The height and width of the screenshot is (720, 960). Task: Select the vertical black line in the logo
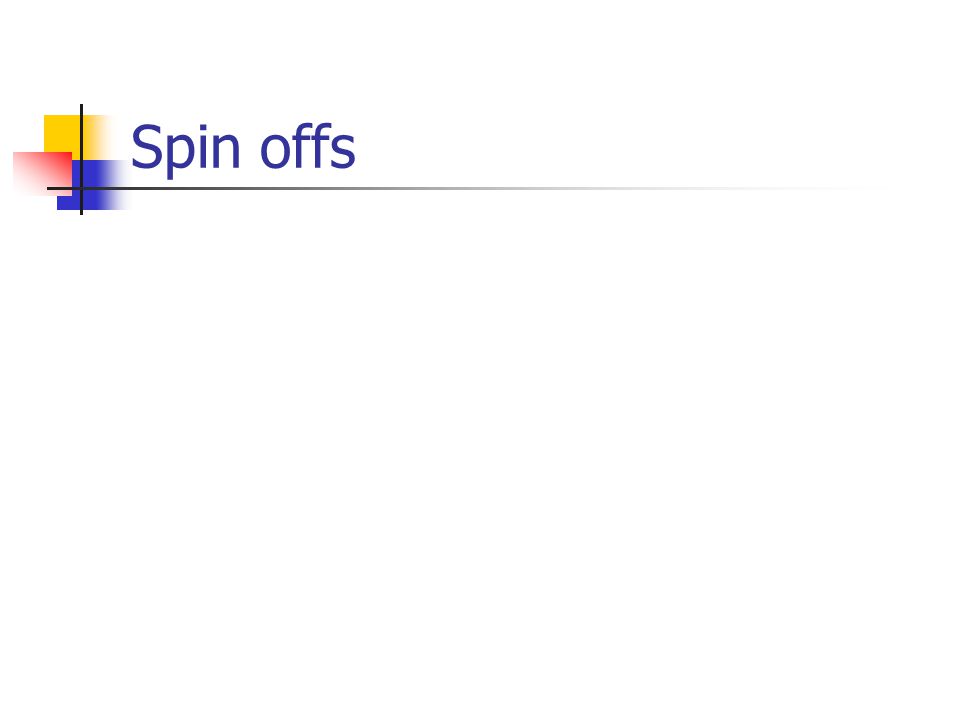(x=81, y=159)
